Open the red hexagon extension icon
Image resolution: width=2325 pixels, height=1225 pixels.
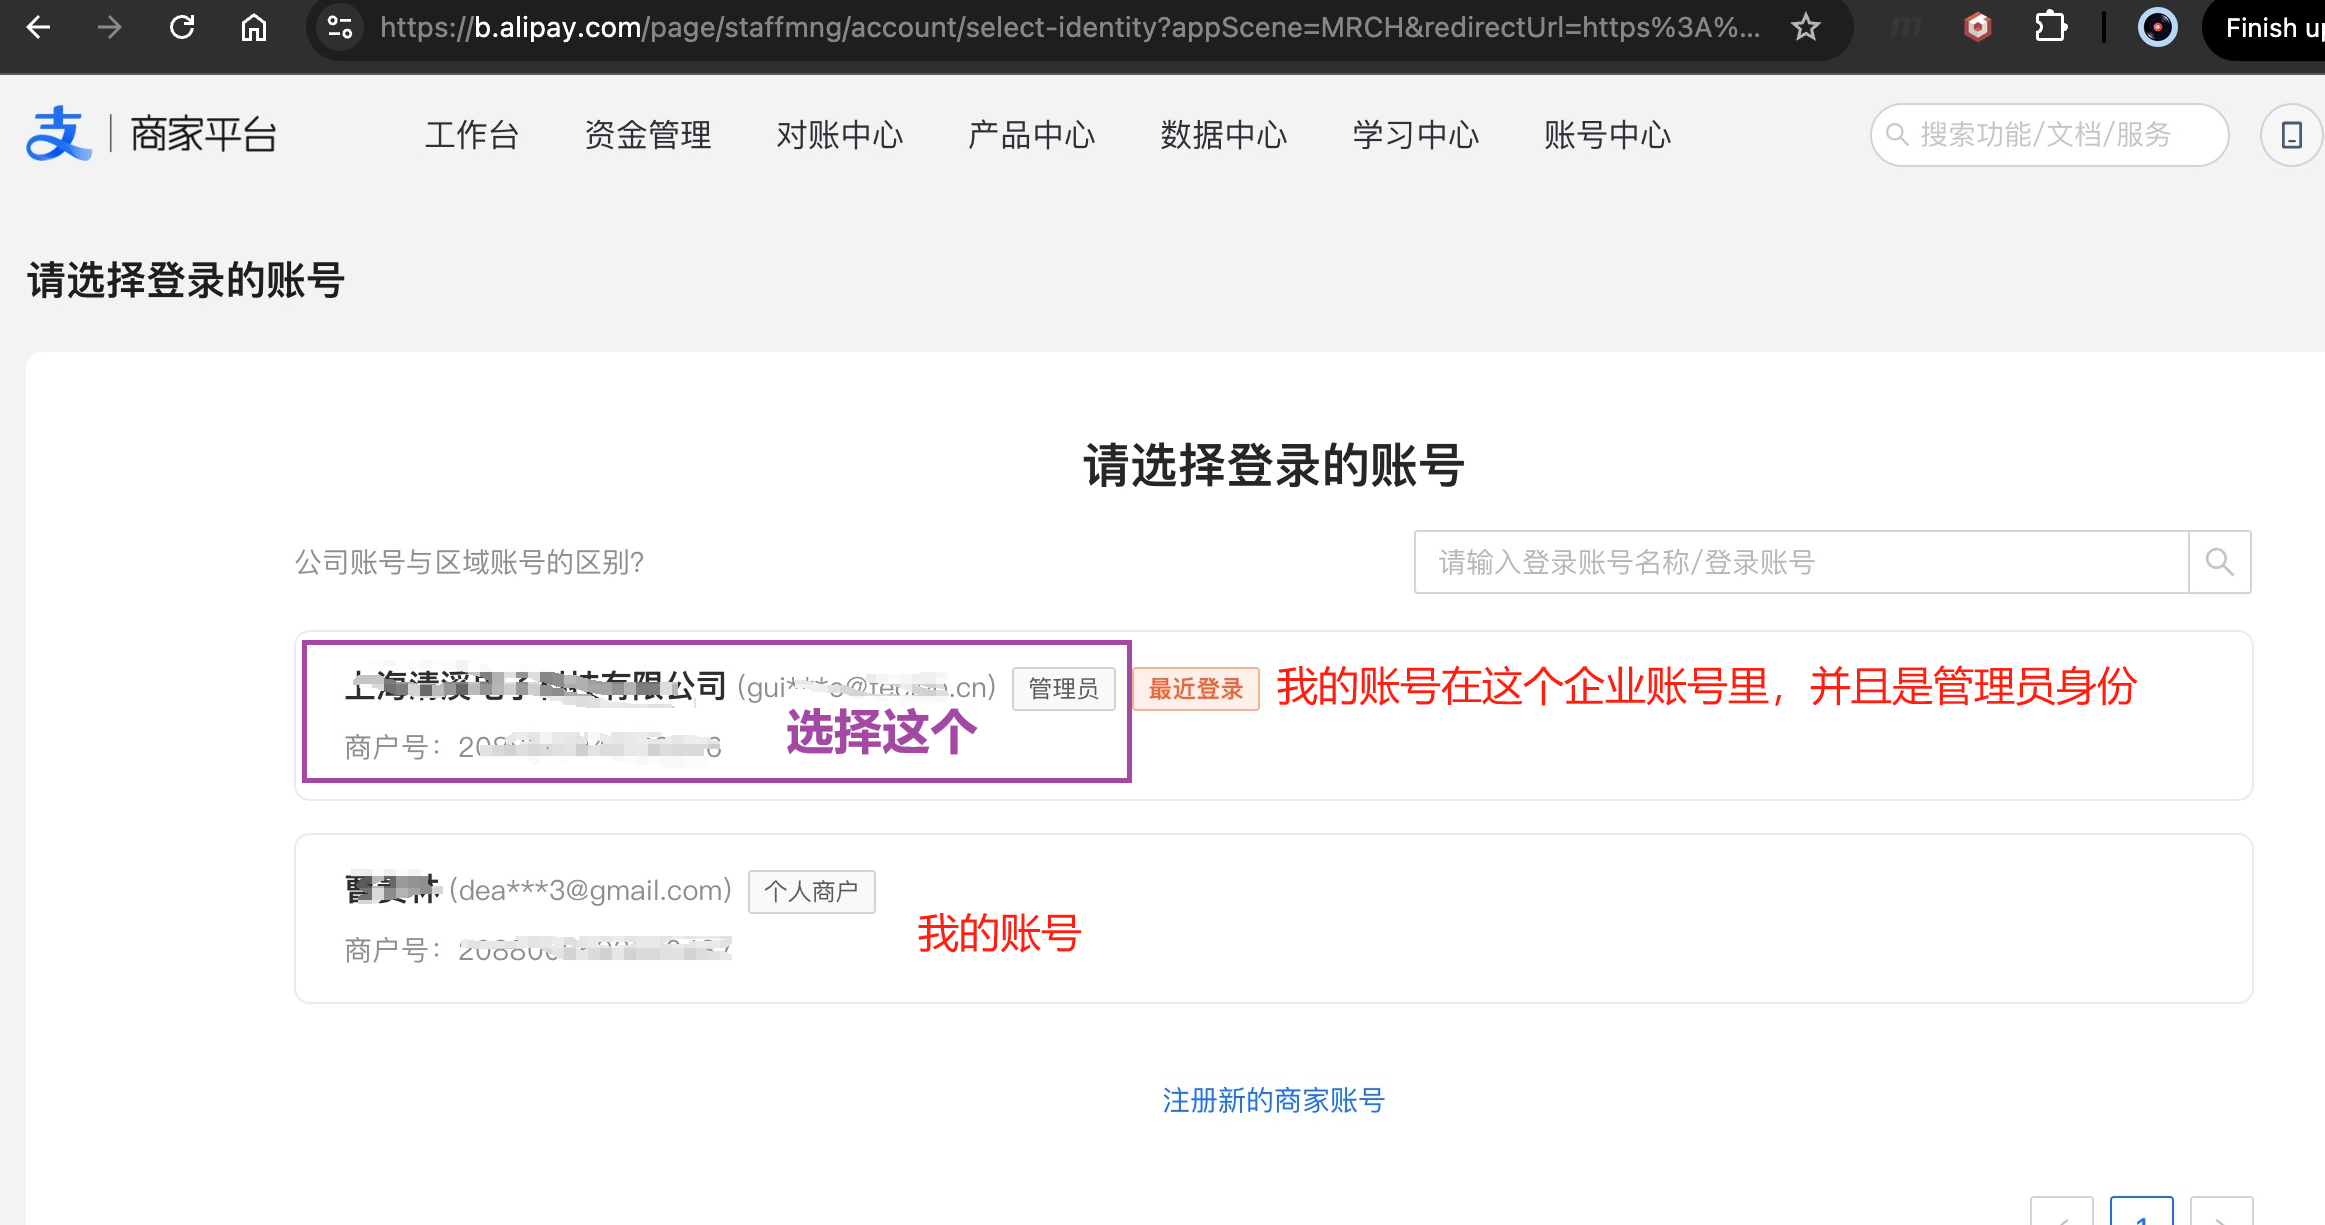click(x=1977, y=27)
